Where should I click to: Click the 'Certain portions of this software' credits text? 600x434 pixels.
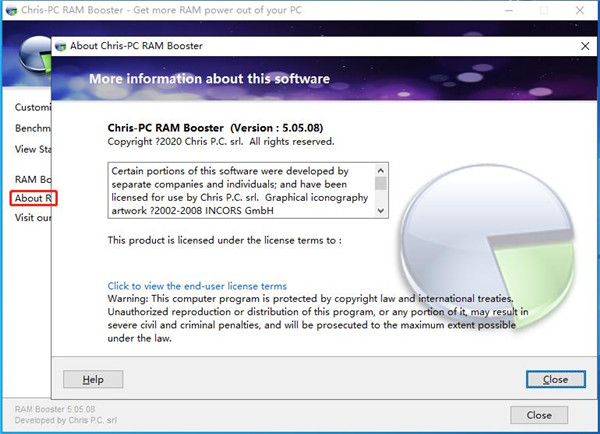click(x=240, y=191)
